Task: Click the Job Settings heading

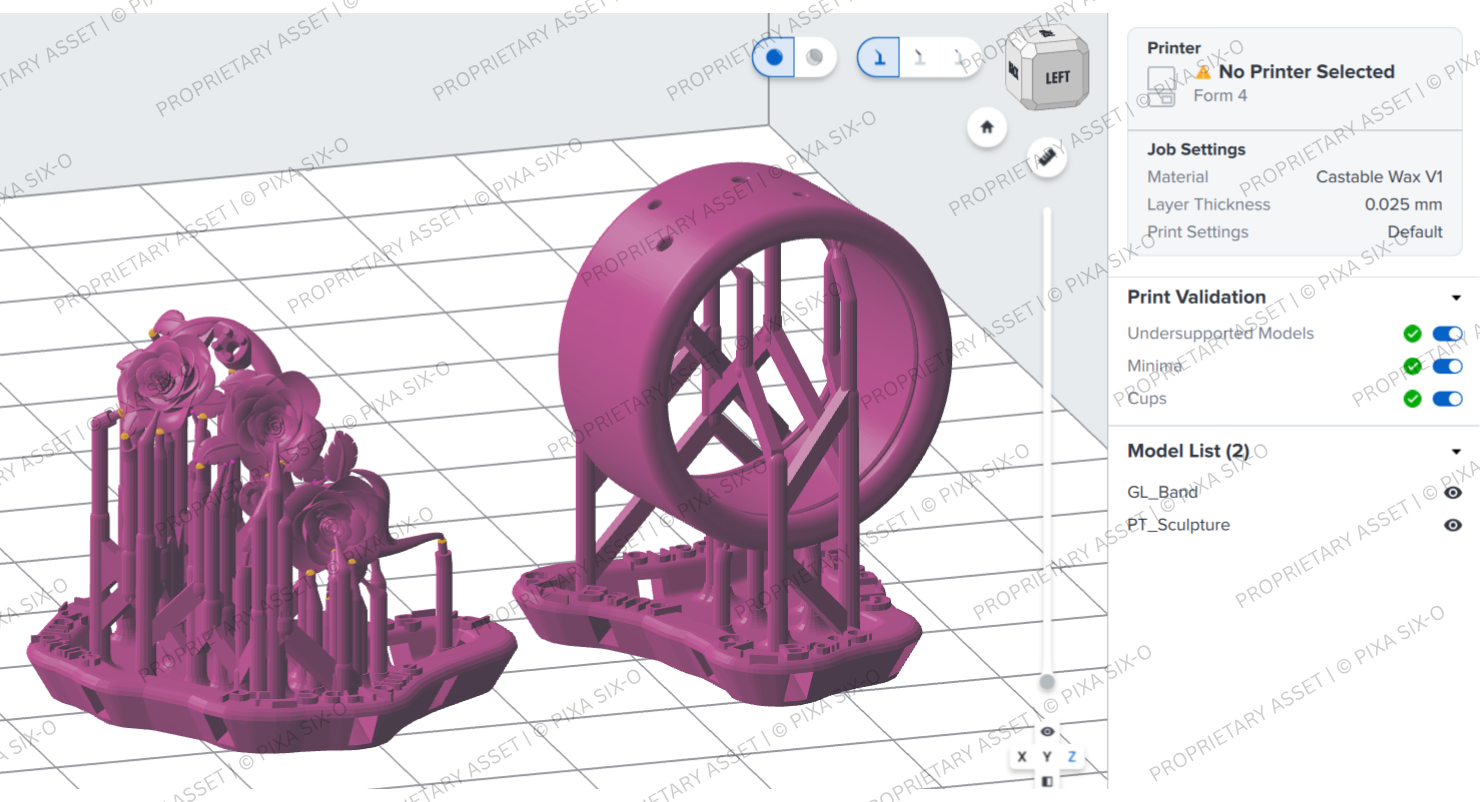Action: click(x=1196, y=149)
